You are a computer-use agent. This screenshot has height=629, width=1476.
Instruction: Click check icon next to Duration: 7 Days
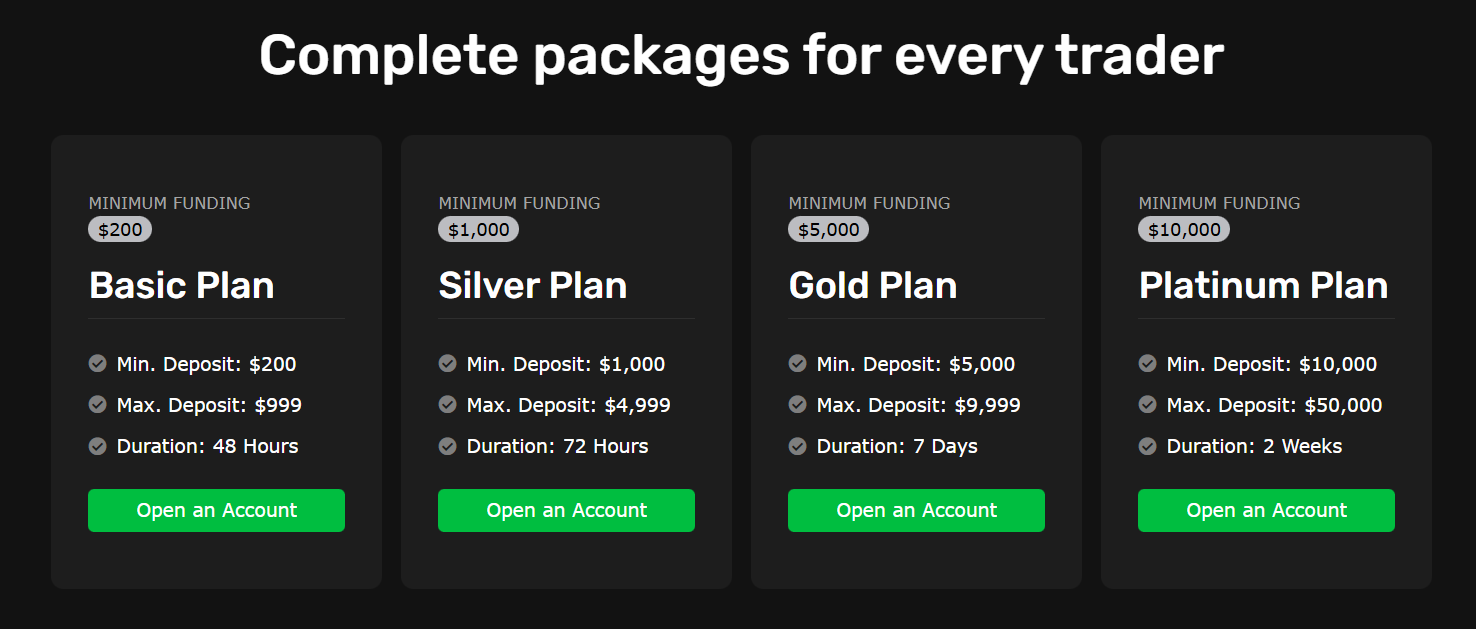tap(797, 446)
